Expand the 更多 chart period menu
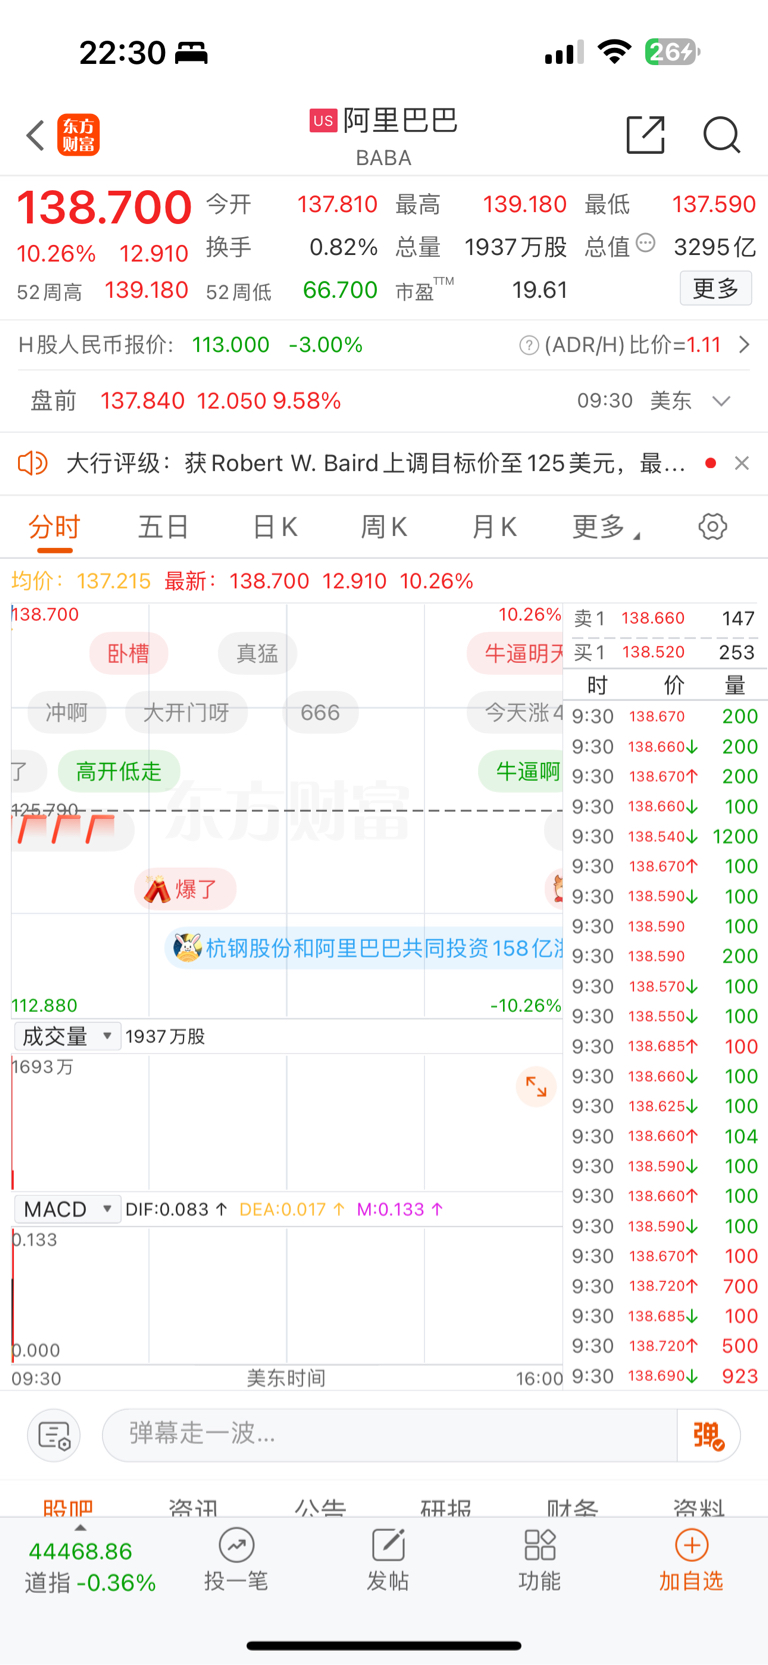 coord(606,527)
